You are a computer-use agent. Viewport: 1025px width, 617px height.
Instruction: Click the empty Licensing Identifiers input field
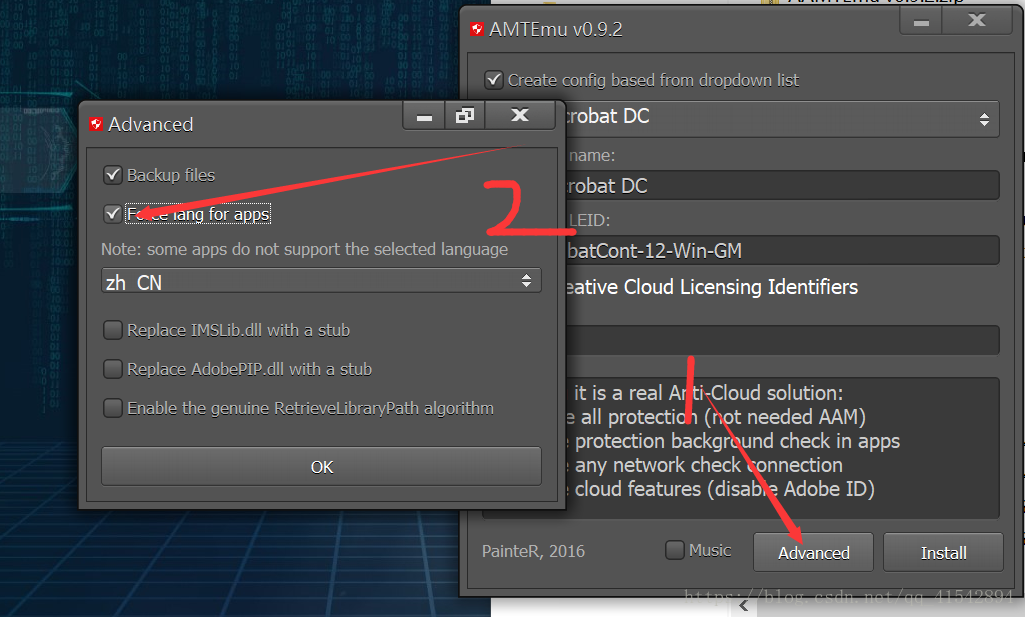pos(782,340)
